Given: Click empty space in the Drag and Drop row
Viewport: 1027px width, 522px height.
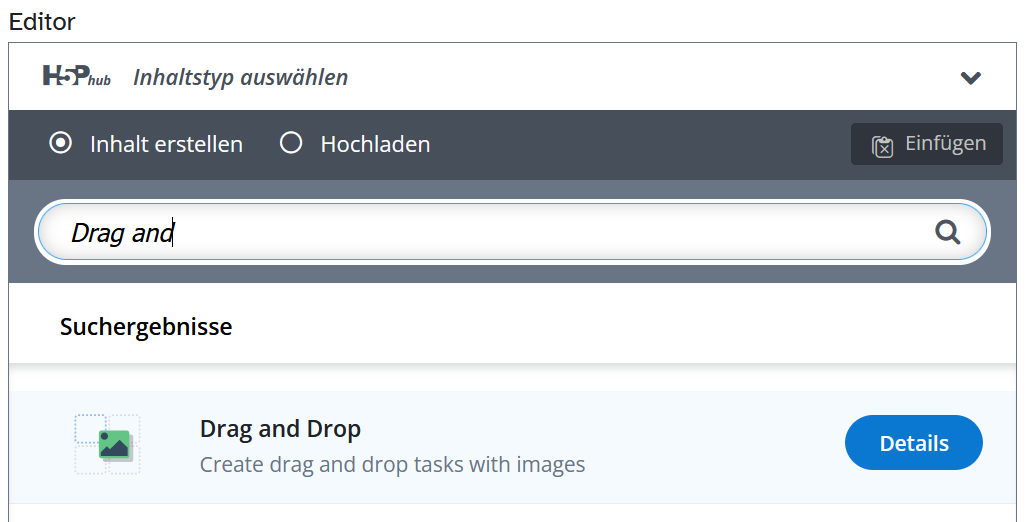Looking at the screenshot, I should [x=710, y=443].
